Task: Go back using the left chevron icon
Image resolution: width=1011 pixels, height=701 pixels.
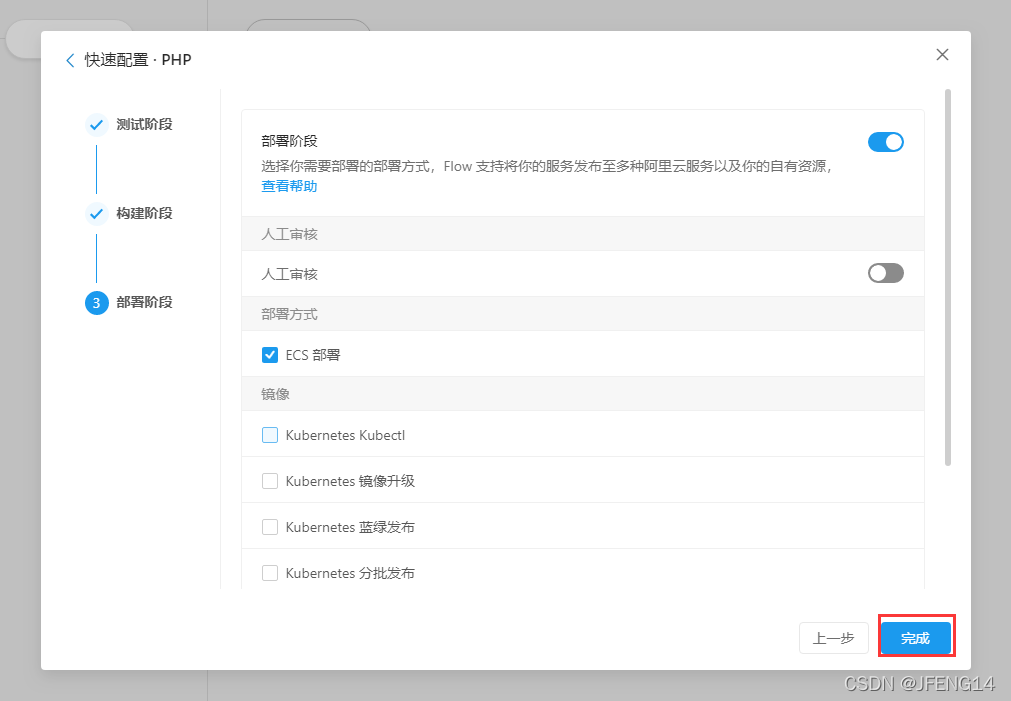Action: tap(70, 61)
